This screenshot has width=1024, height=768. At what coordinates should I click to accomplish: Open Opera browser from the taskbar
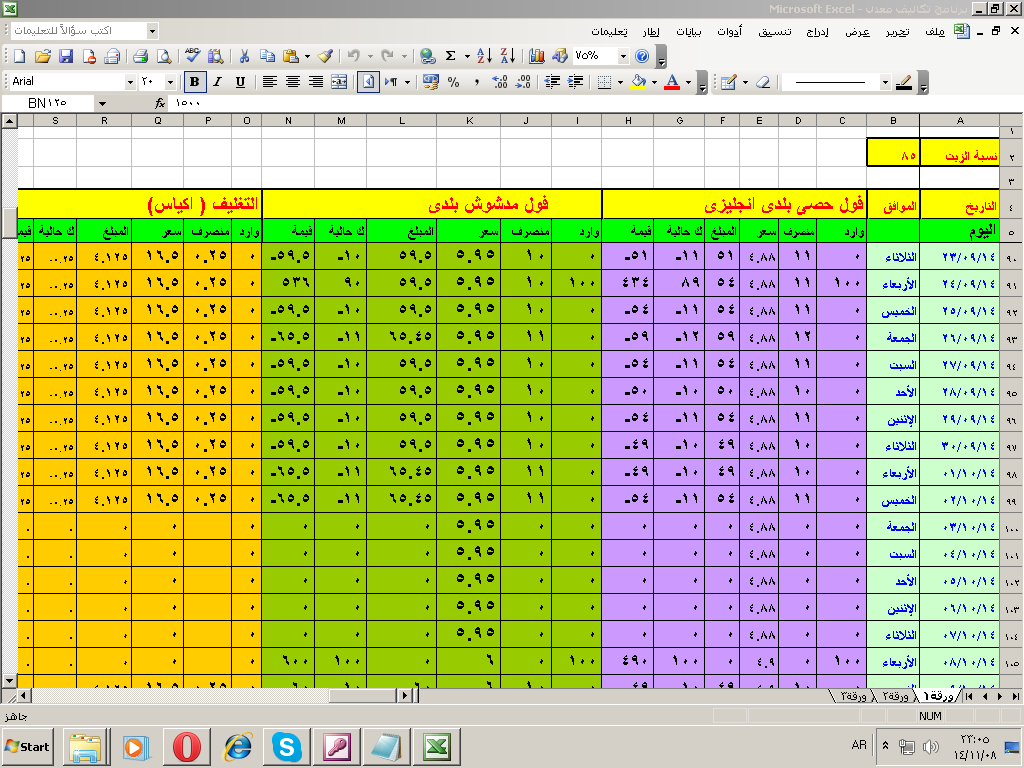187,746
